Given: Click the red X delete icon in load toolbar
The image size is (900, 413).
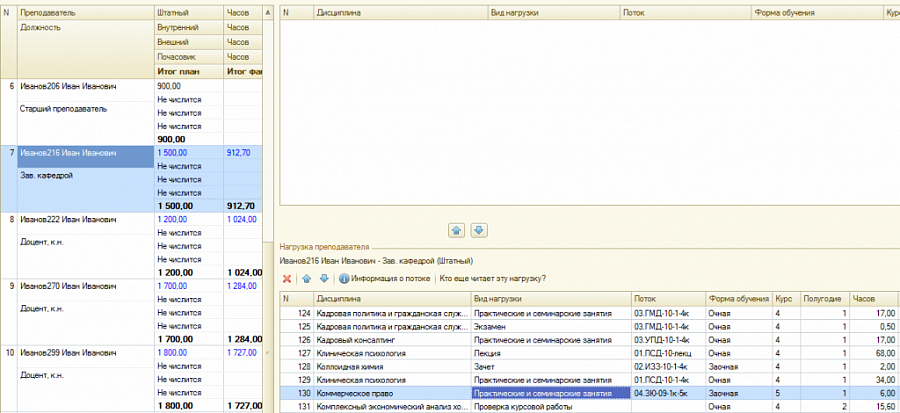Looking at the screenshot, I should (288, 279).
